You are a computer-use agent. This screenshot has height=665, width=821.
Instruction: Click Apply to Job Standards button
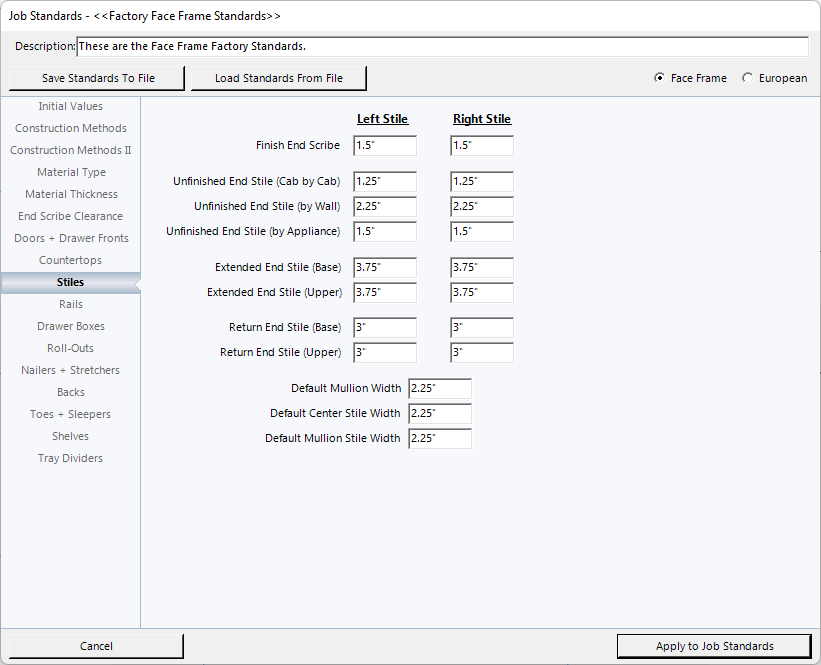pos(714,646)
